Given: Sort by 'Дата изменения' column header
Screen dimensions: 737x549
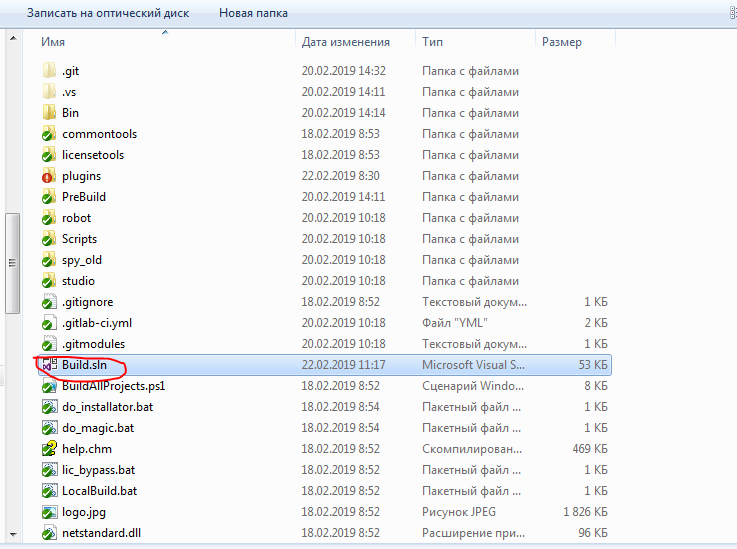Looking at the screenshot, I should click(356, 42).
